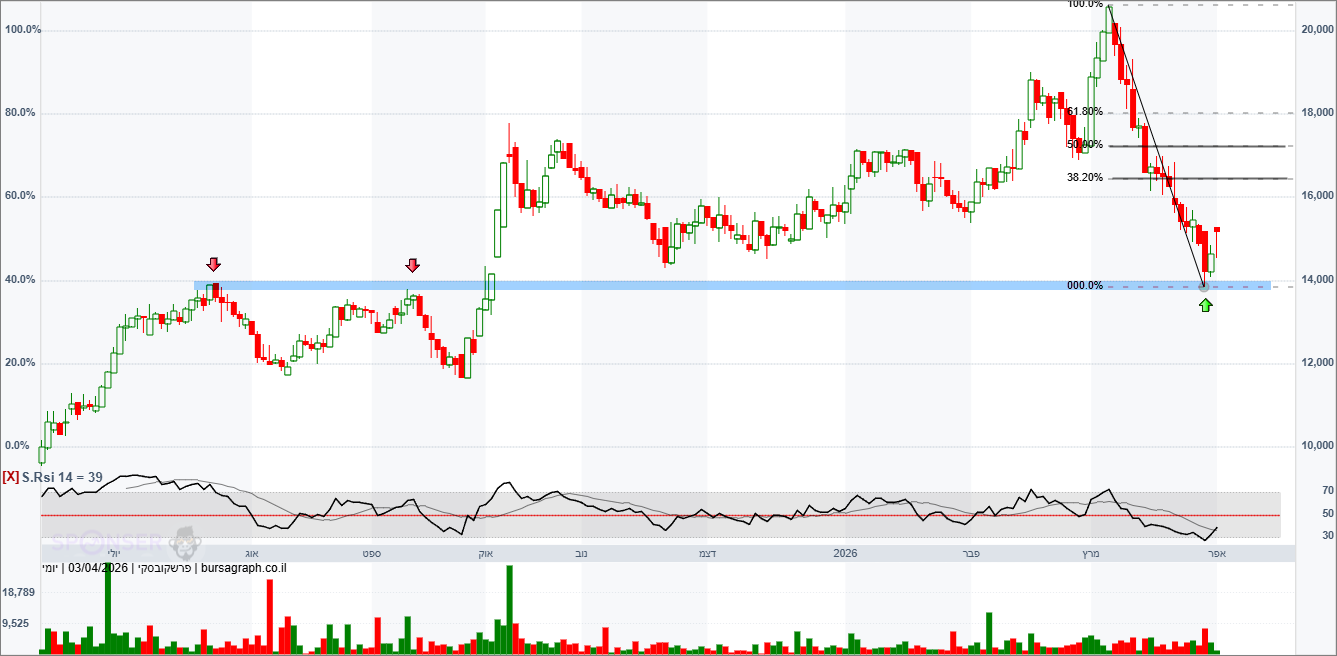Click the נוב month label

click(x=581, y=553)
